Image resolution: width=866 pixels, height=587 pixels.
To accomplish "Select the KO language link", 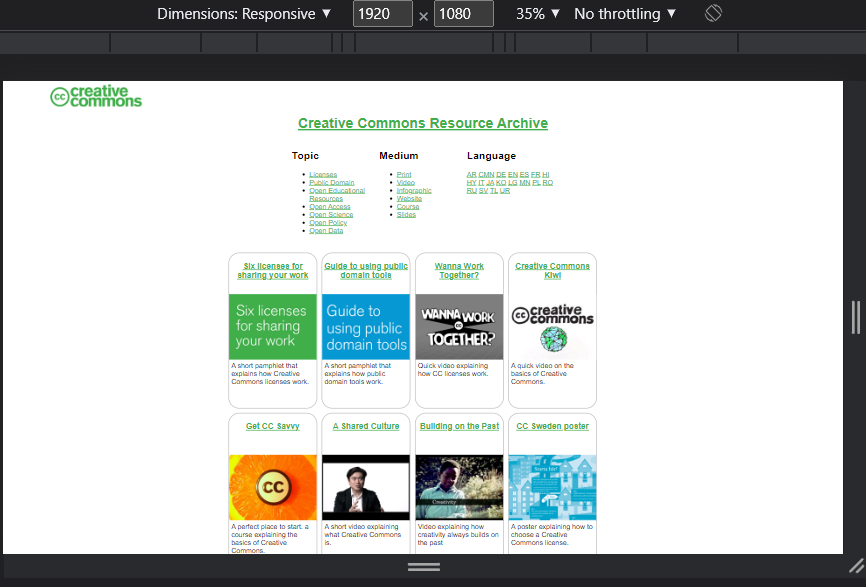I will 501,182.
